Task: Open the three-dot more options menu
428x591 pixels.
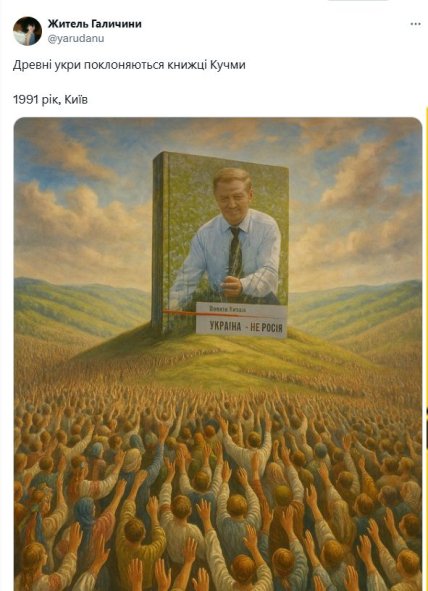Action: click(415, 24)
